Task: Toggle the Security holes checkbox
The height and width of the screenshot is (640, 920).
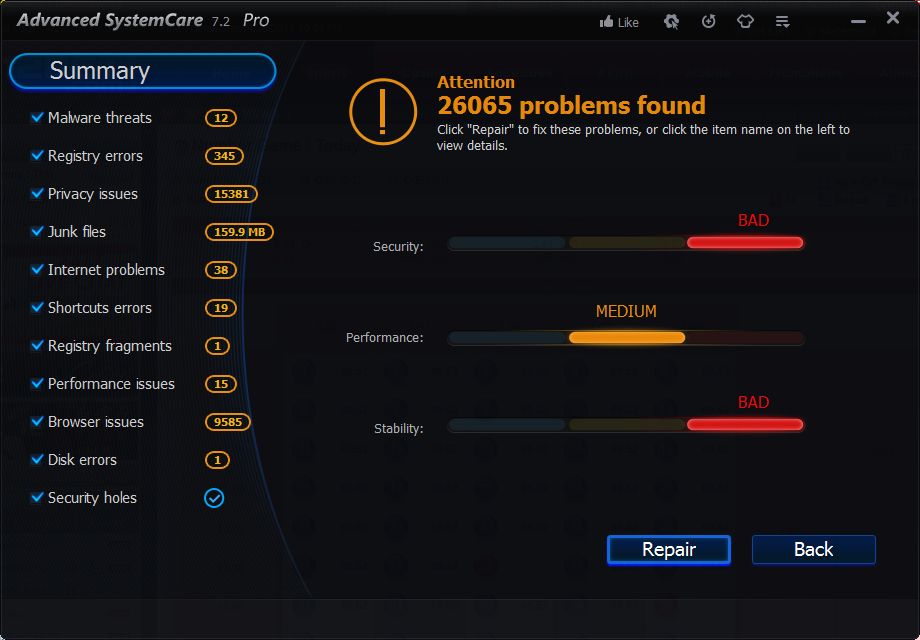Action: (x=37, y=497)
